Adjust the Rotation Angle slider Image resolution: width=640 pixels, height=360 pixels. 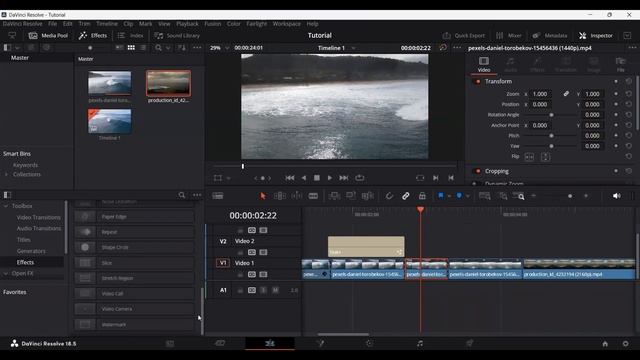551,115
